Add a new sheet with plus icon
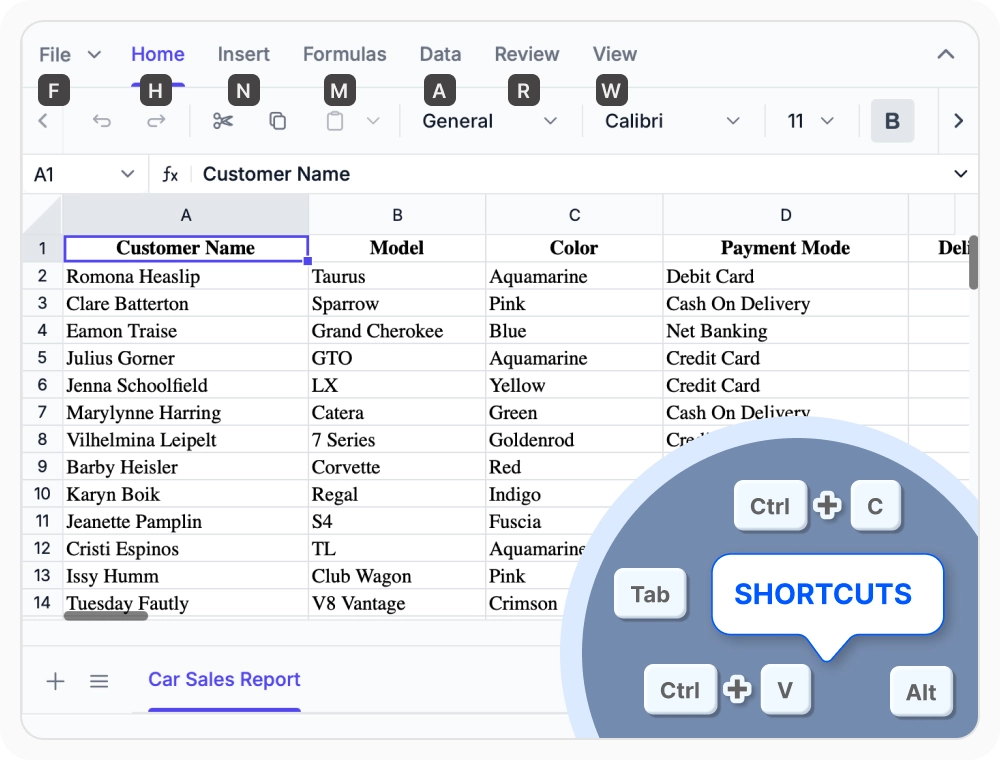This screenshot has width=1000, height=760. pos(55,681)
